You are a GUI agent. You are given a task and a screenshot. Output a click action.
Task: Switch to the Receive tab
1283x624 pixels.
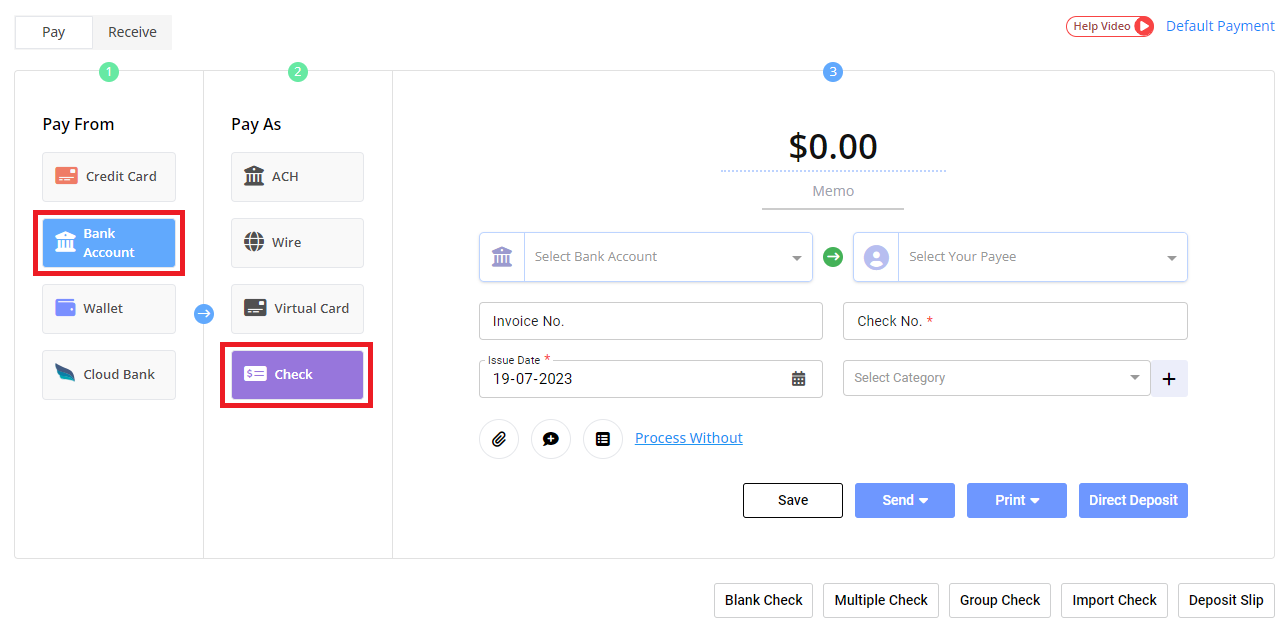[x=132, y=32]
